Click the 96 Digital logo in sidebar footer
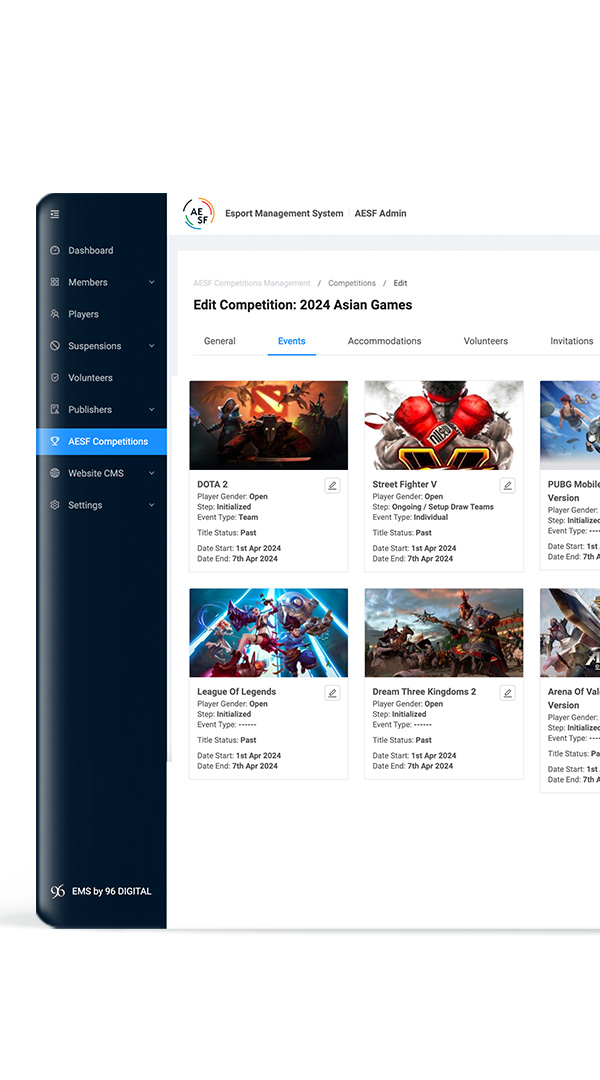 [58, 891]
